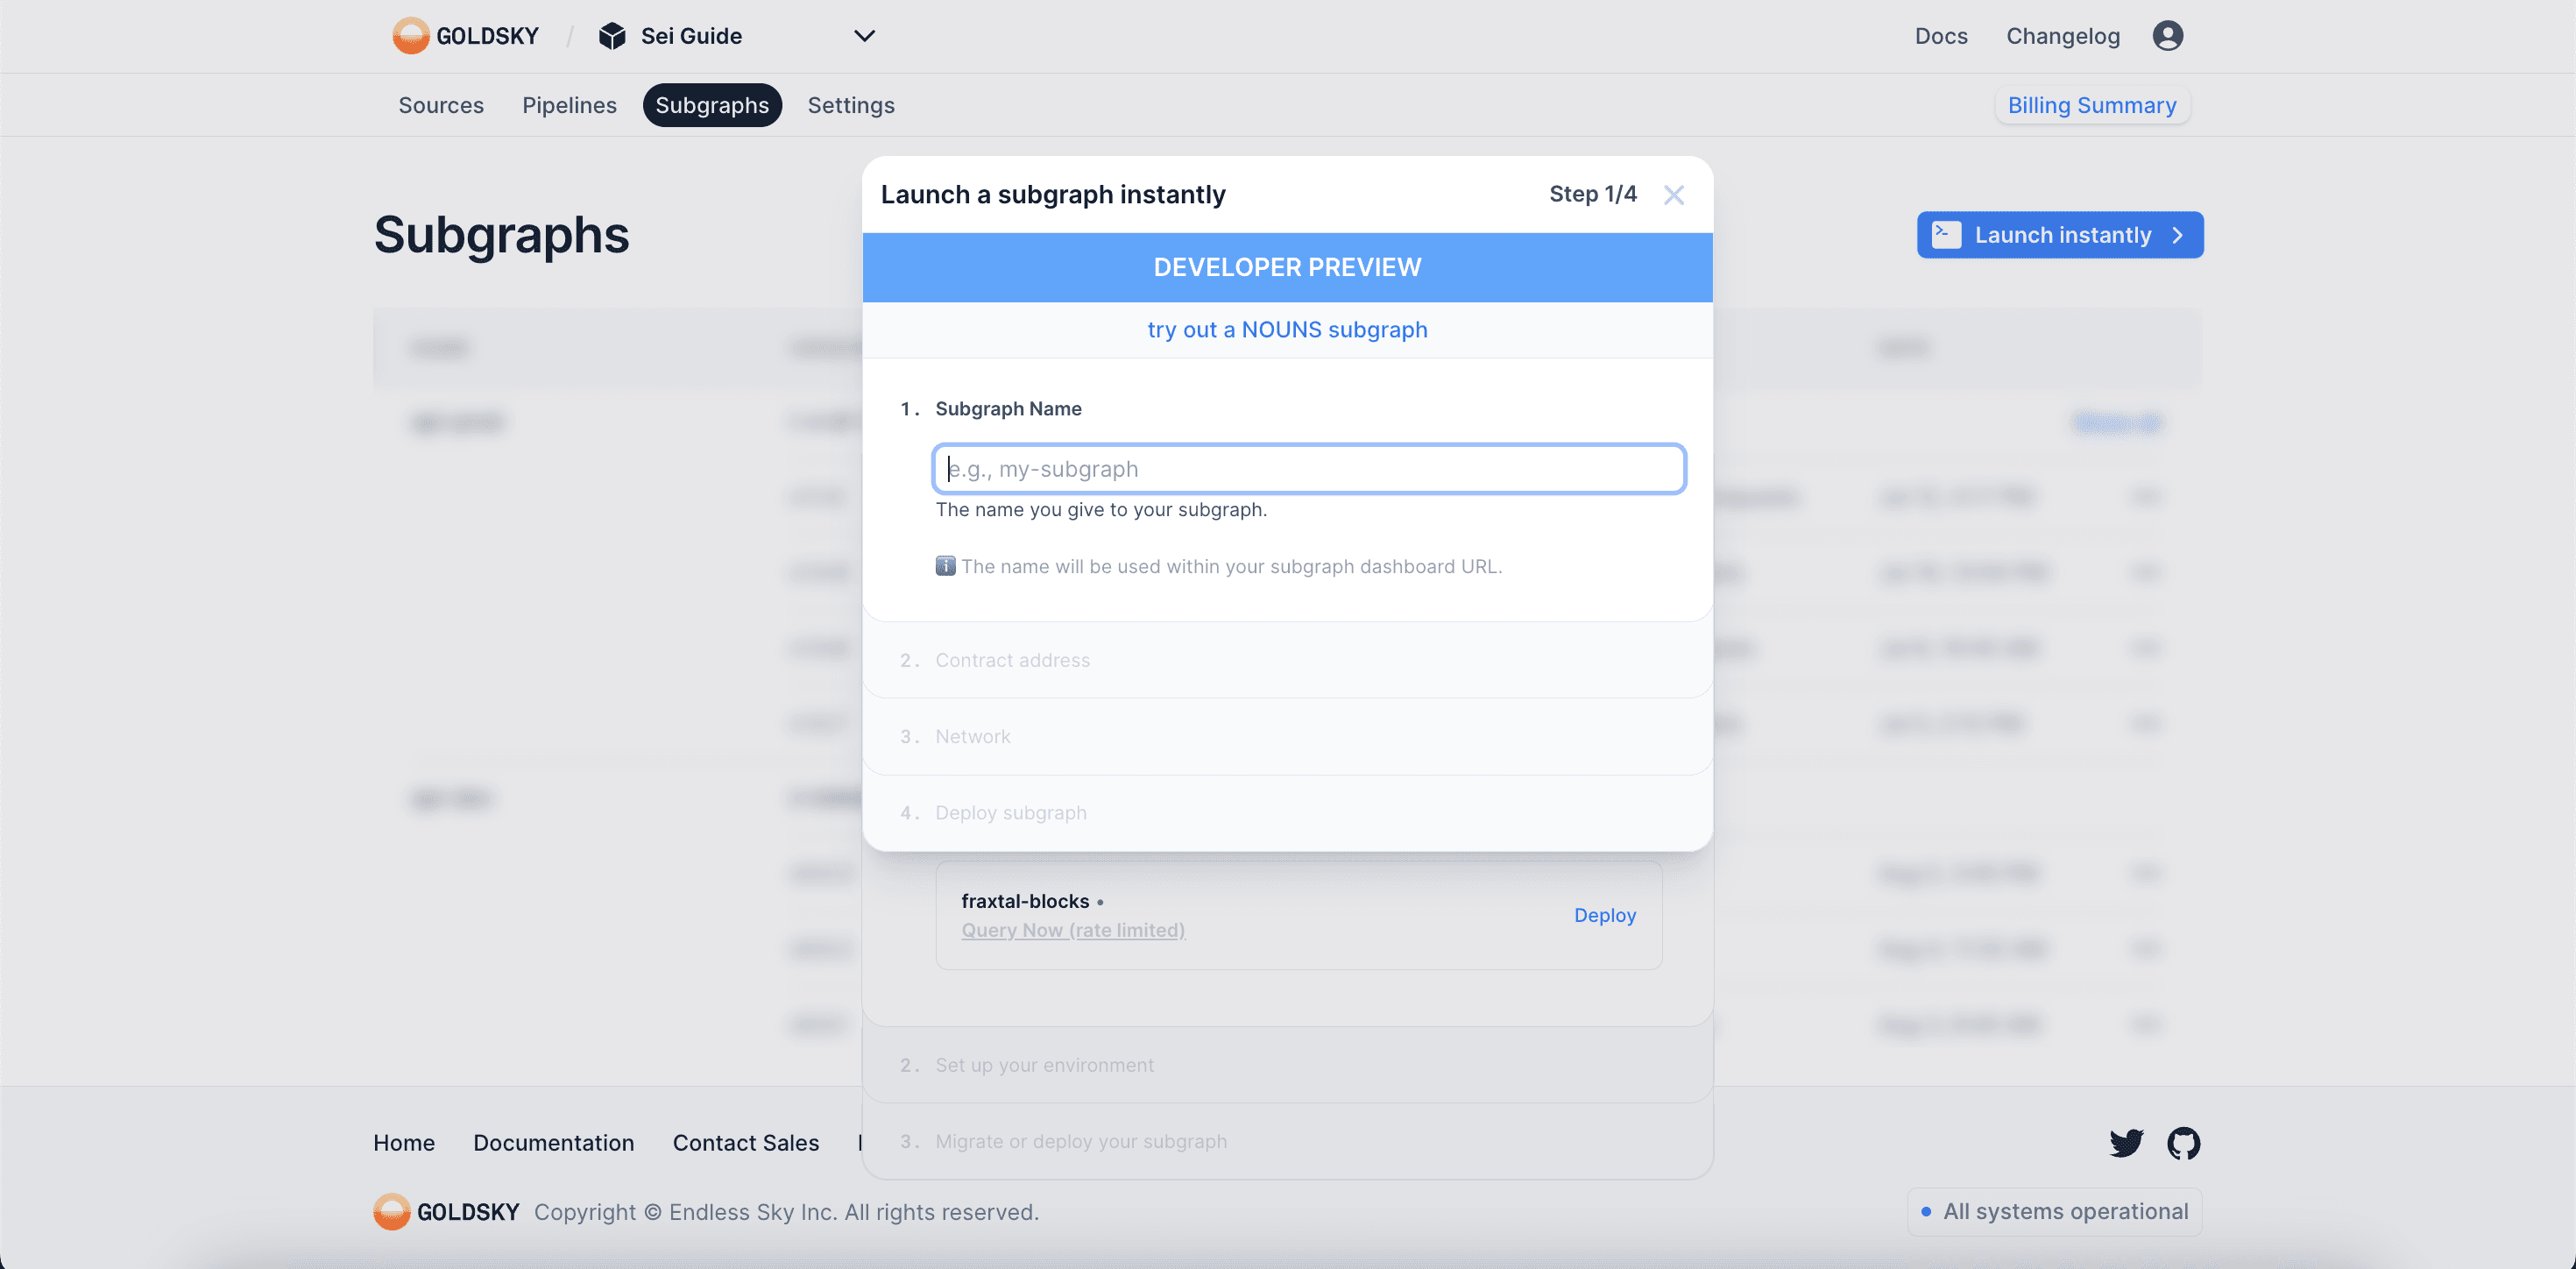Switch to the Sources tab

441,105
